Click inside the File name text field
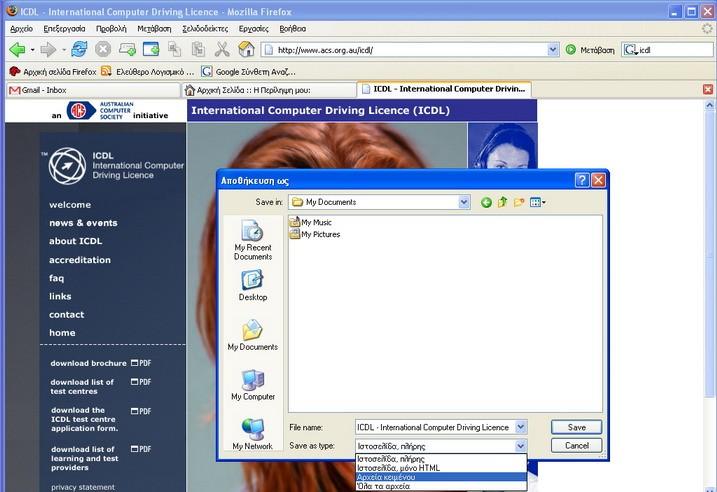The width and height of the screenshot is (717, 492). click(x=435, y=427)
